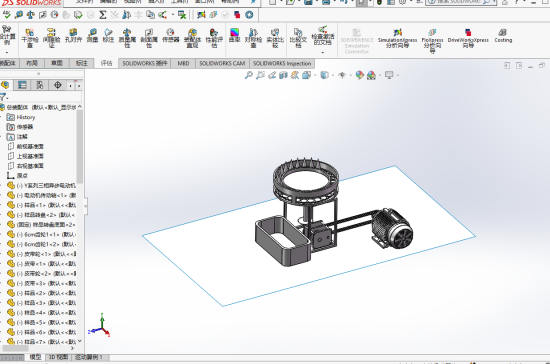Click the Measure (测量) tool icon
The width and height of the screenshot is (550, 364).
(92, 35)
